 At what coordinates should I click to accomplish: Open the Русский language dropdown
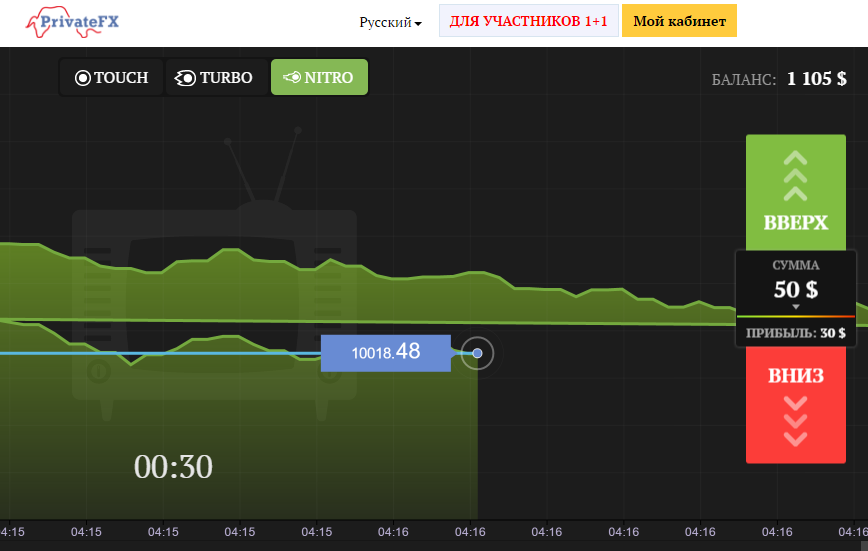click(390, 22)
